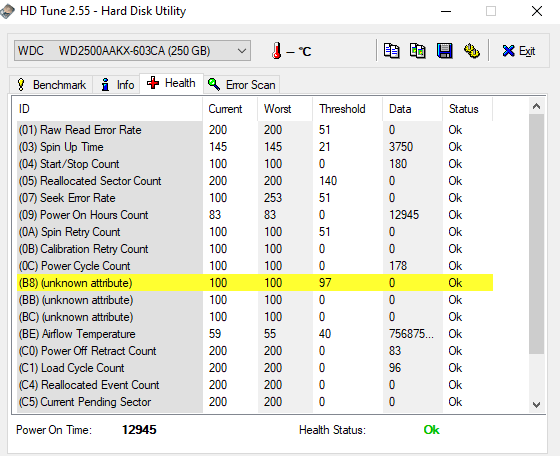Click the HD Tune title bar app icon
Image resolution: width=560 pixels, height=456 pixels.
pos(8,11)
